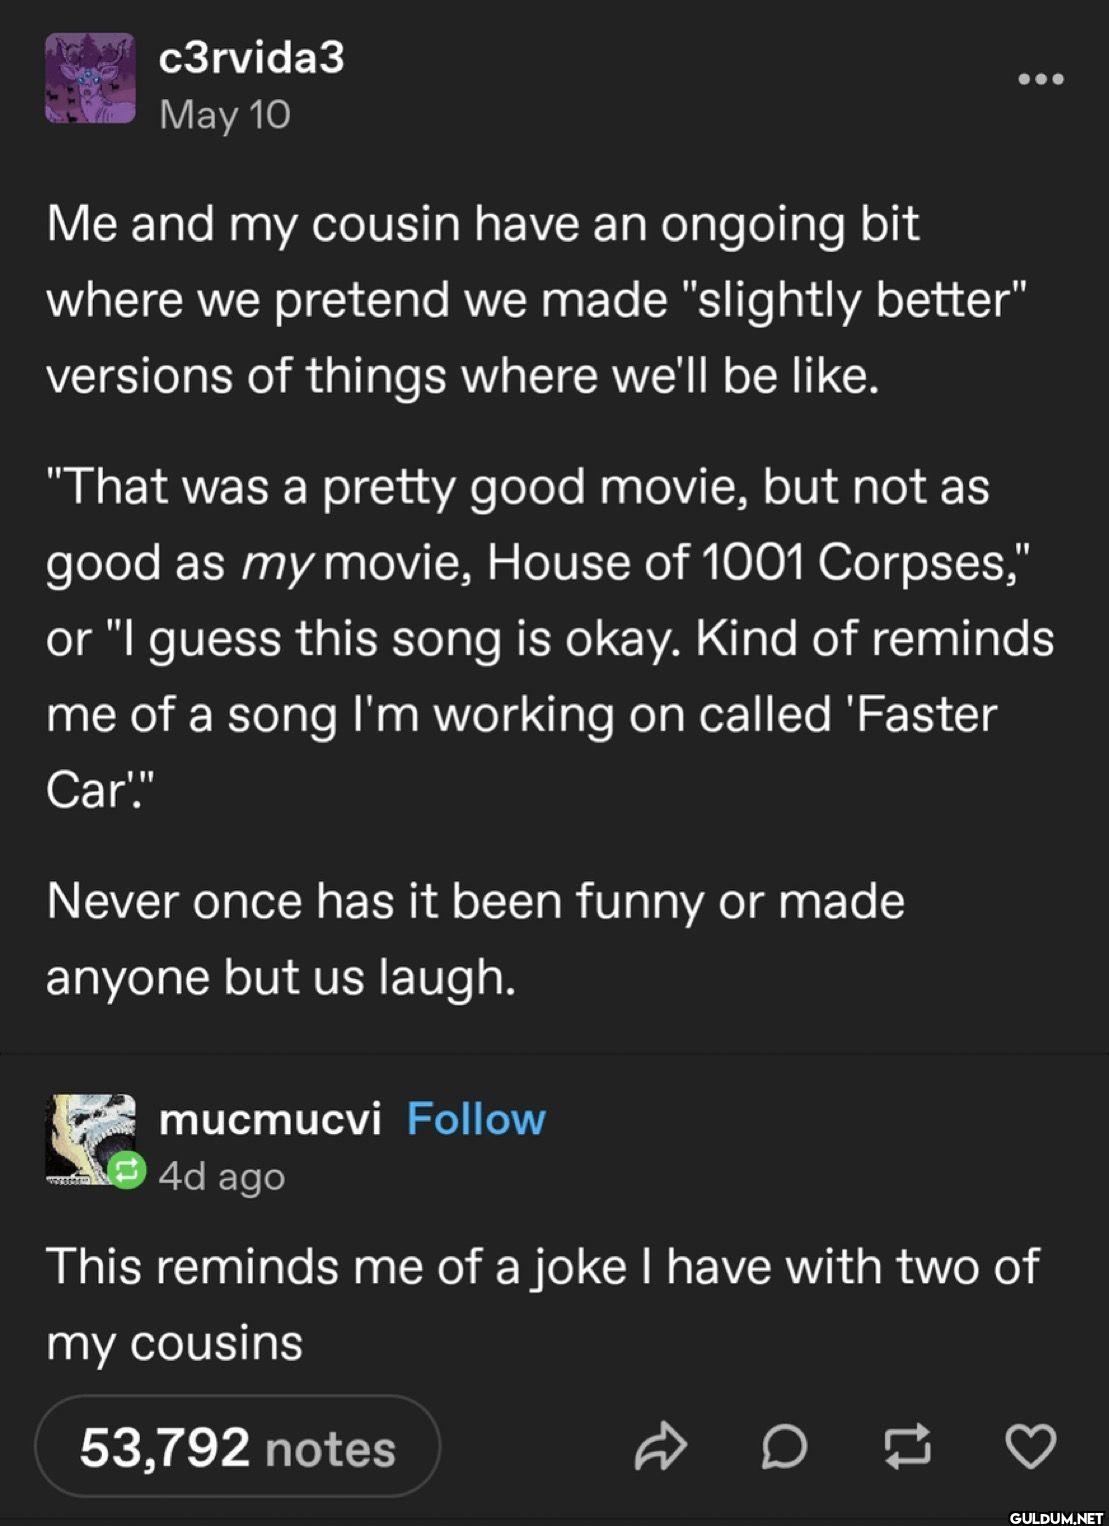Click mucmucvi's "This reminds me of a joke" reply
This screenshot has width=1109, height=1526.
click(542, 1304)
